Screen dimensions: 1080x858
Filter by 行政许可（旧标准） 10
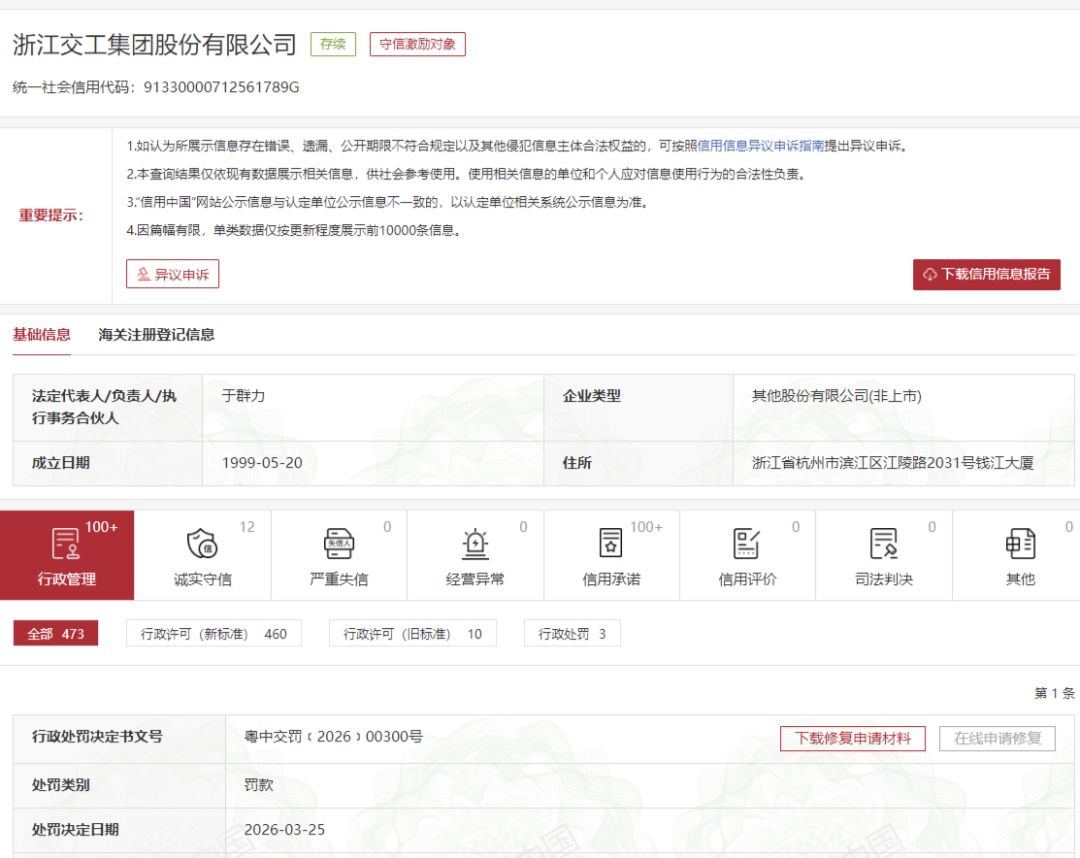pyautogui.click(x=412, y=634)
